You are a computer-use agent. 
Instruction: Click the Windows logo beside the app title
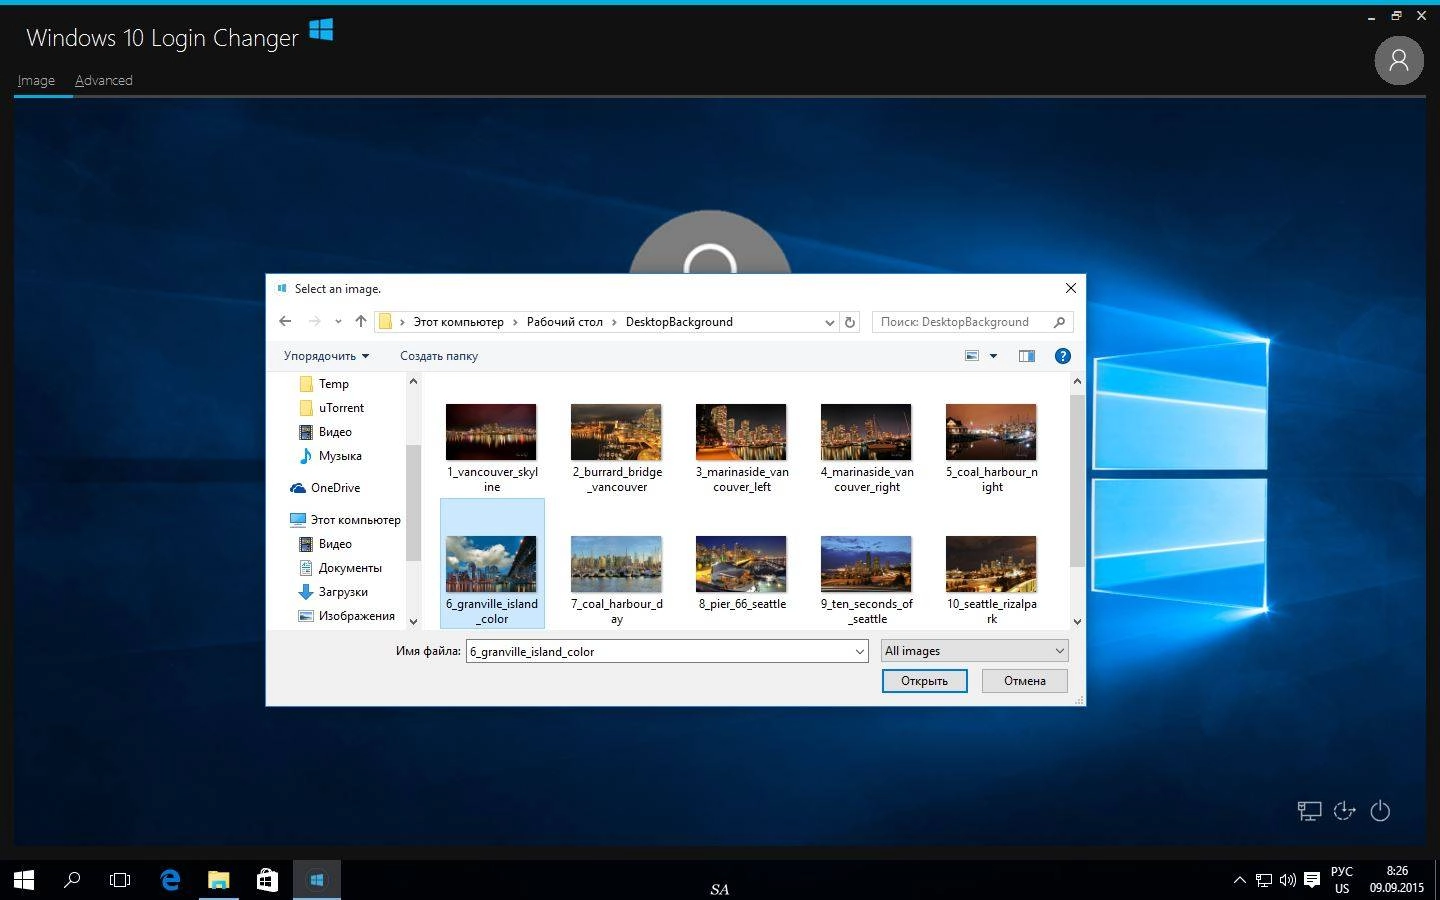[x=321, y=30]
